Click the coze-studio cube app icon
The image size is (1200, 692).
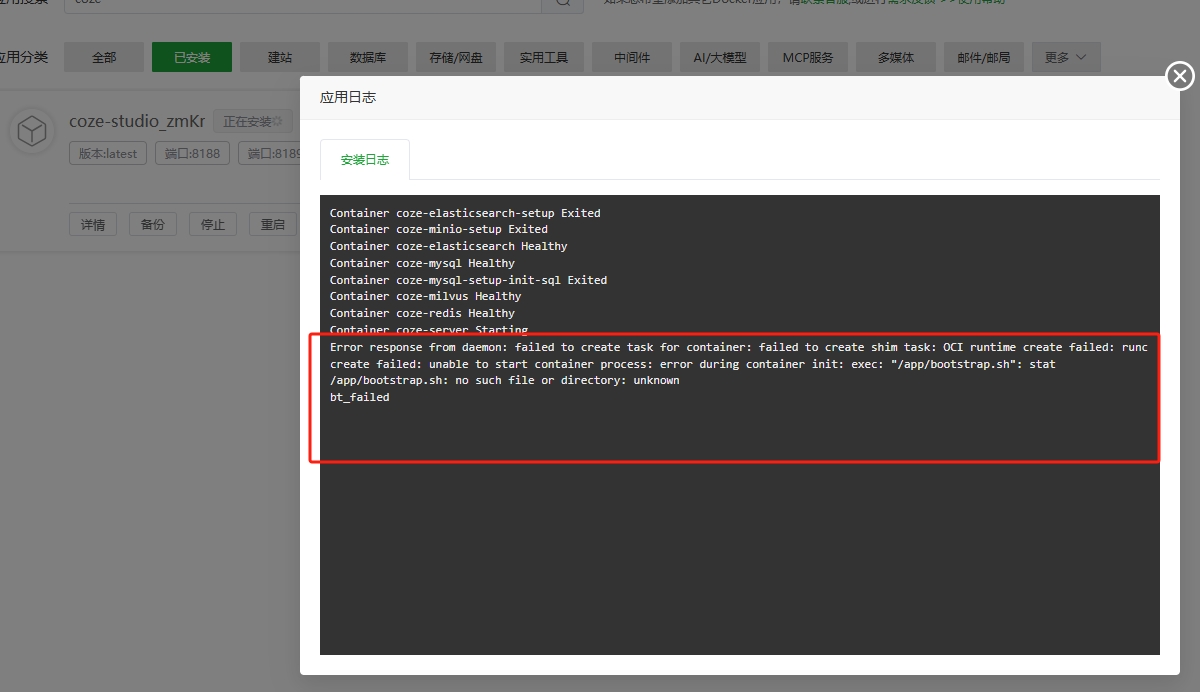[x=32, y=132]
